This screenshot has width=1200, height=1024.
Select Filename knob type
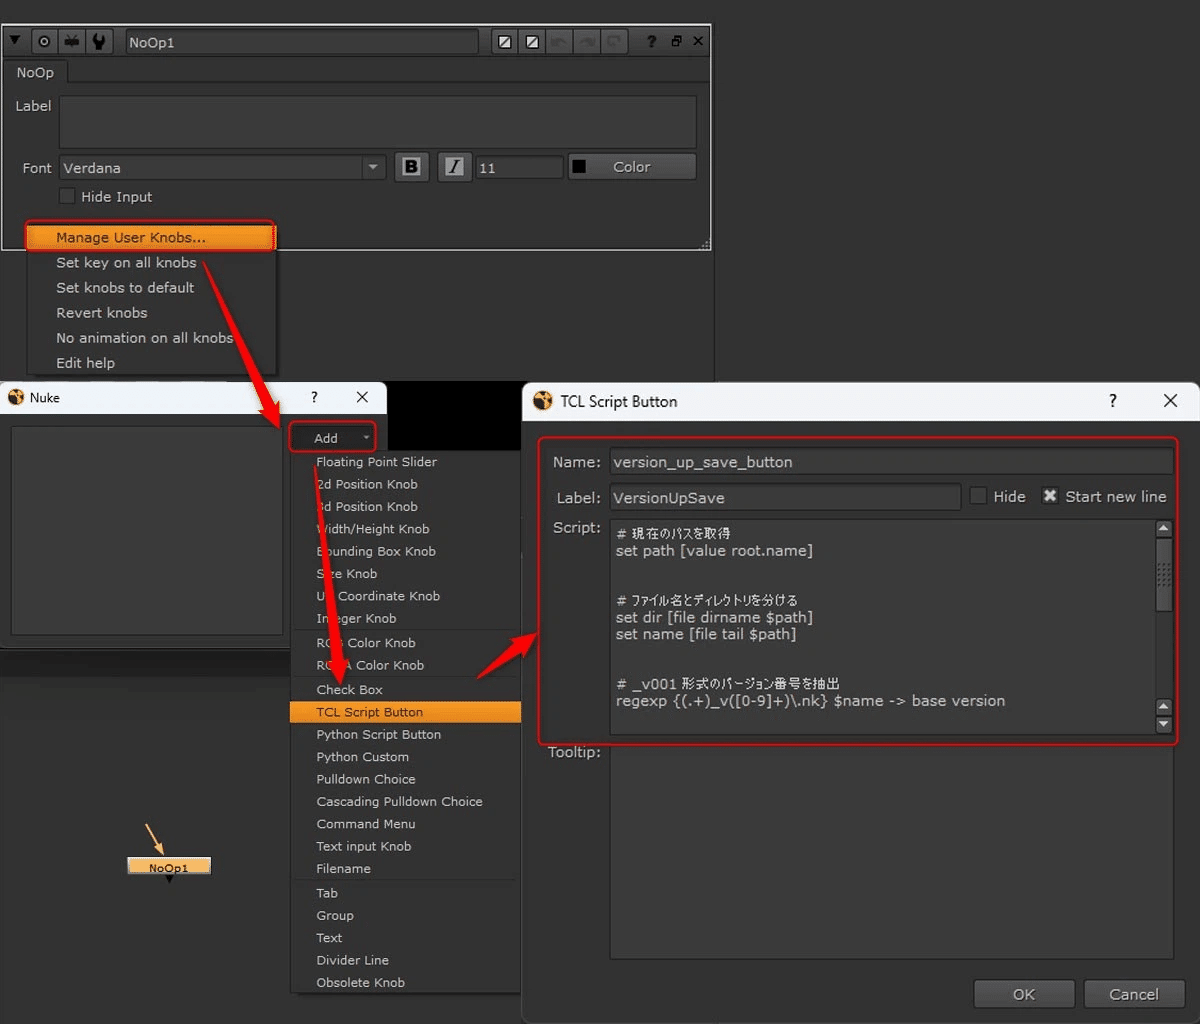(405, 869)
